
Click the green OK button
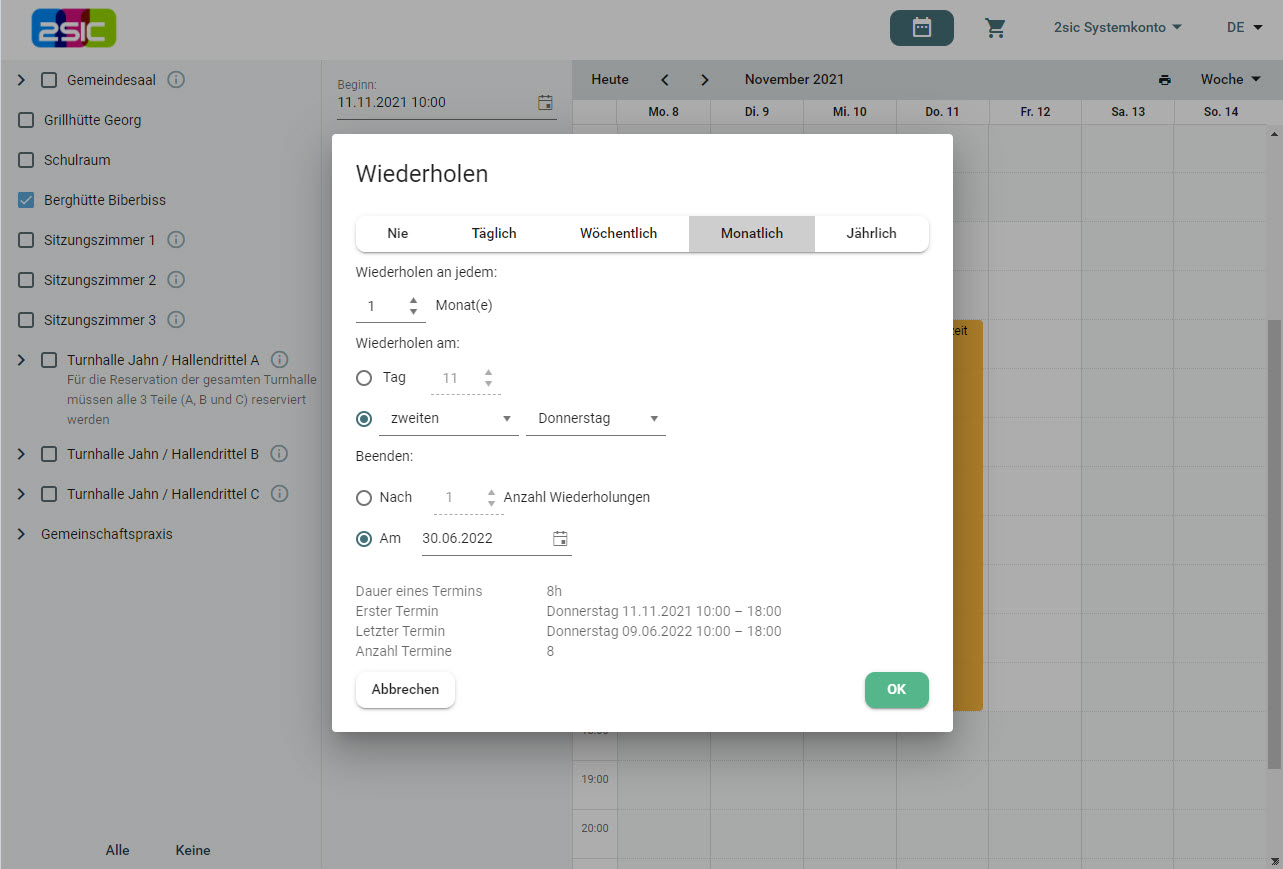[x=896, y=689]
